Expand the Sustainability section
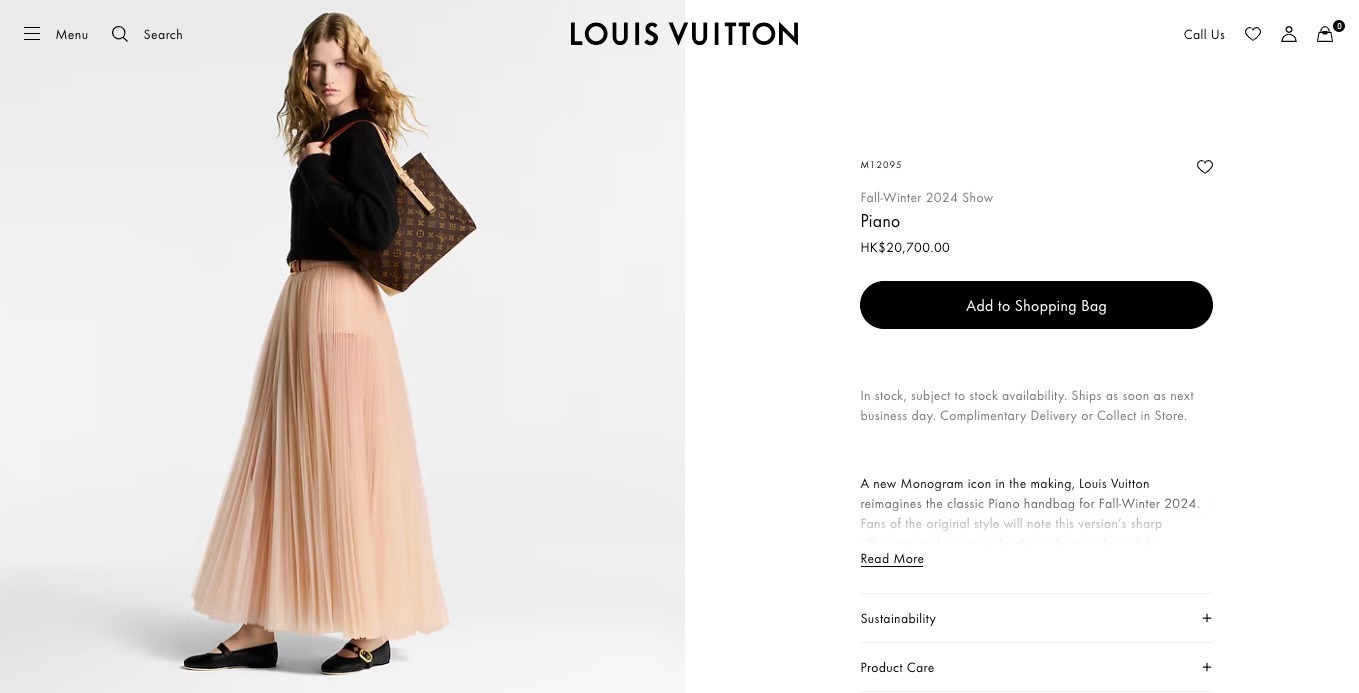This screenshot has width=1359, height=693. coord(898,619)
